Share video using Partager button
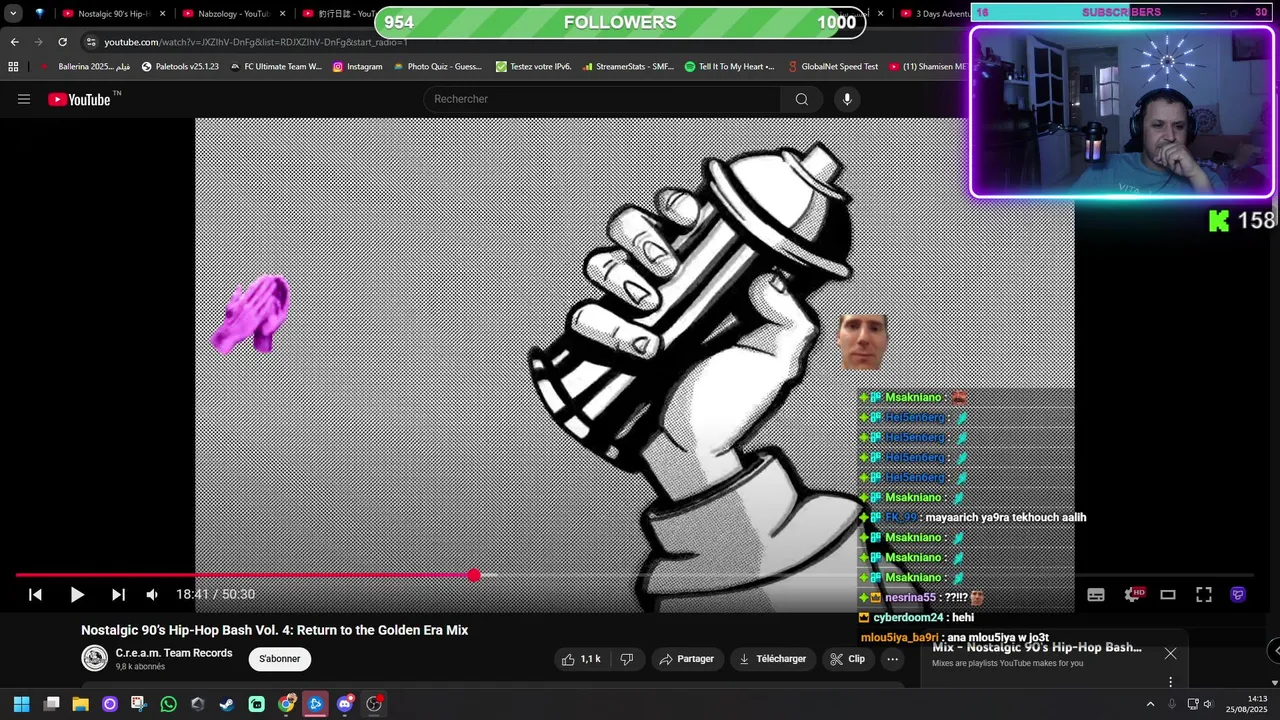This screenshot has width=1280, height=720. 687,659
